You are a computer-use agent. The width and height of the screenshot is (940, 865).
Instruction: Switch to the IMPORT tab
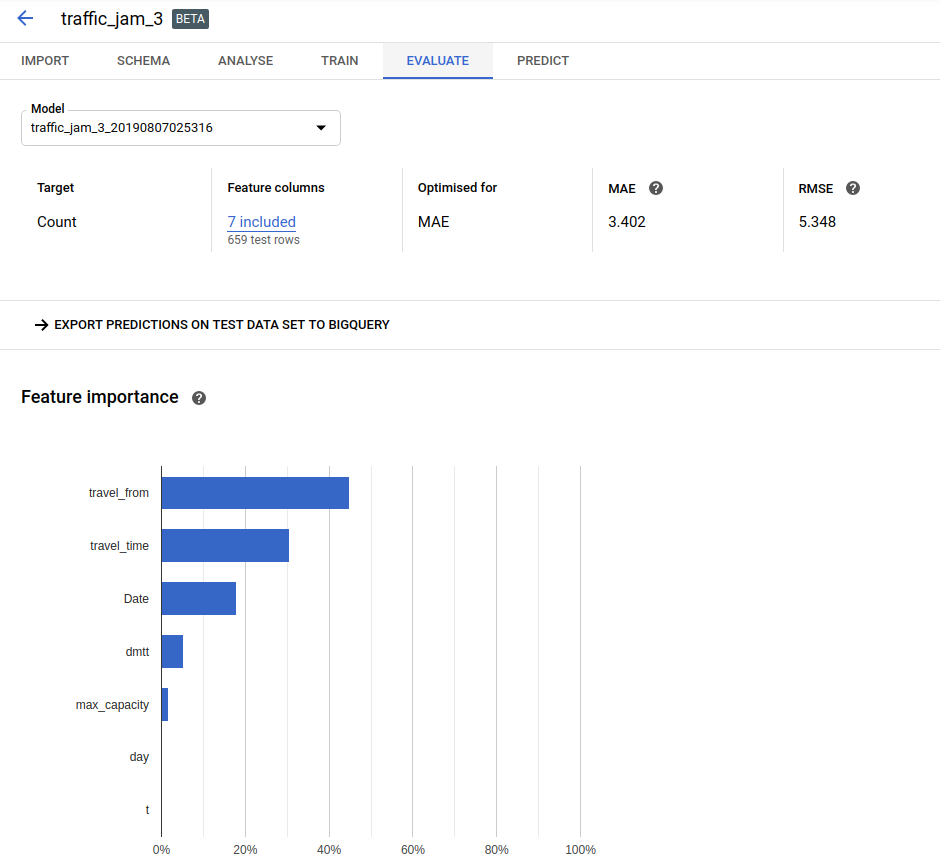pos(45,61)
